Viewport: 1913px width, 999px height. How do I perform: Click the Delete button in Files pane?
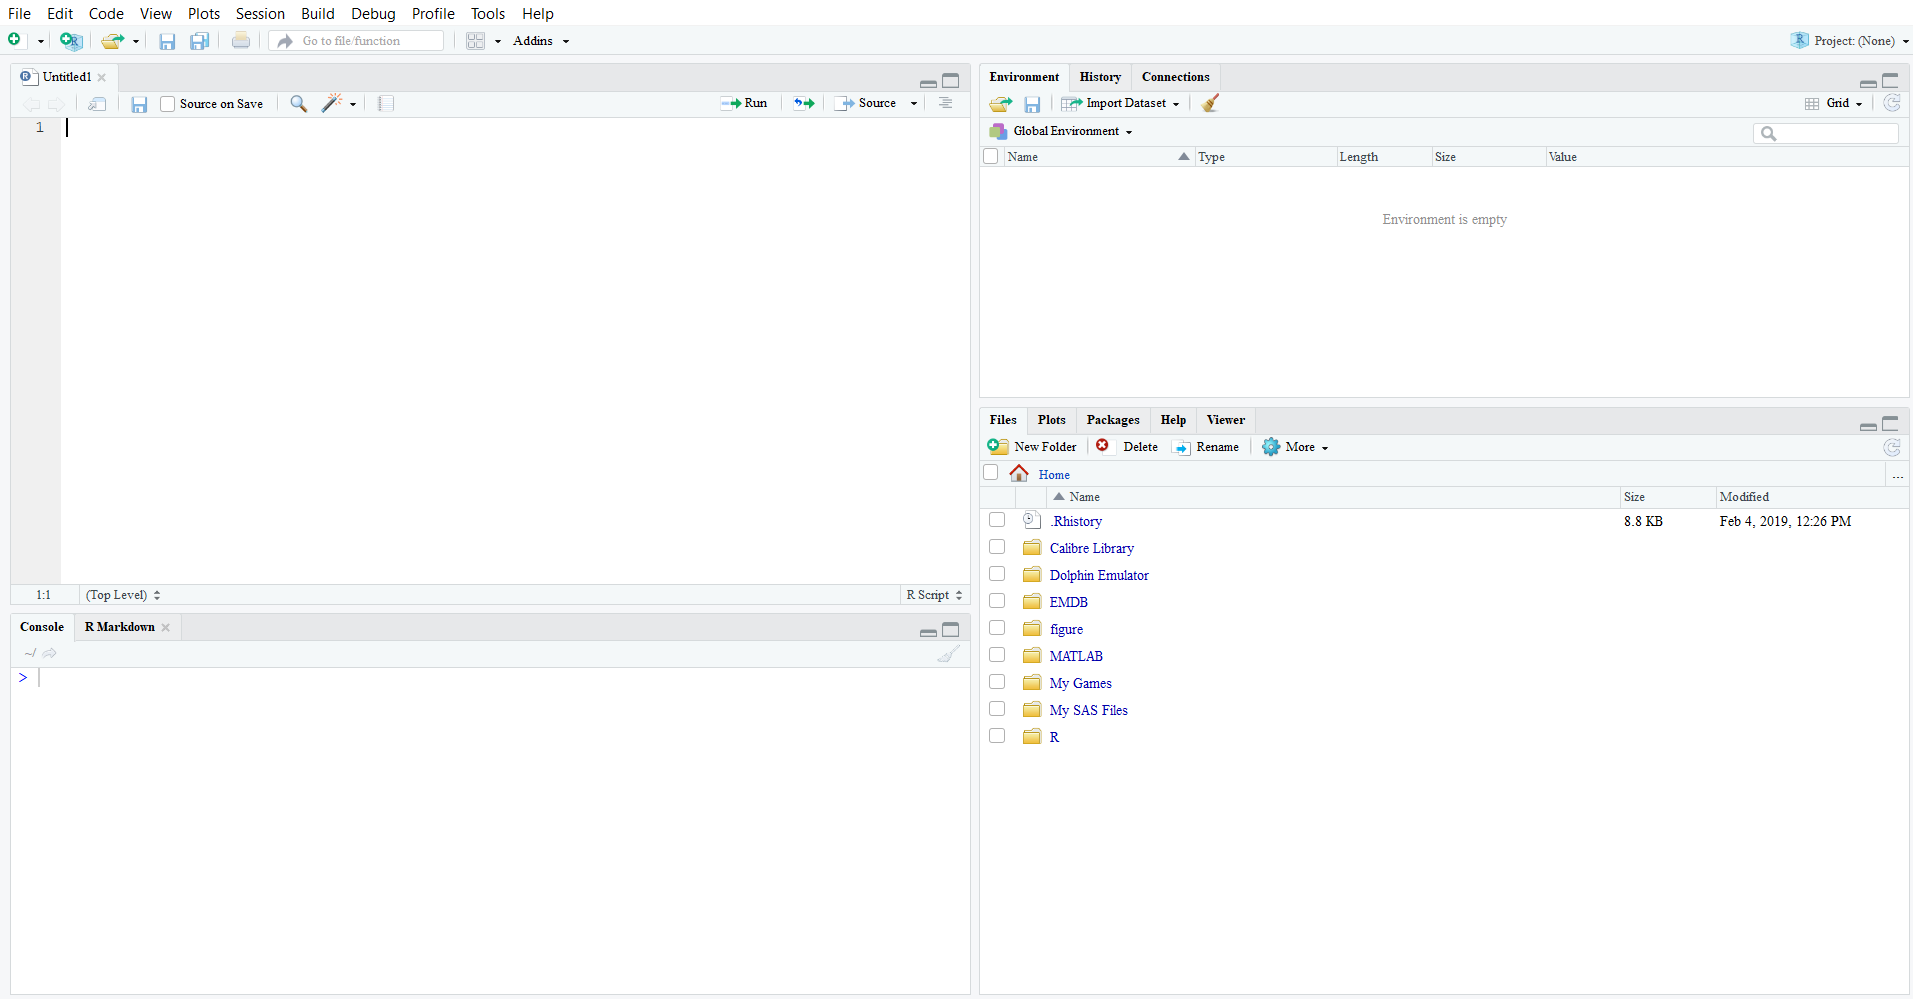click(x=1128, y=447)
